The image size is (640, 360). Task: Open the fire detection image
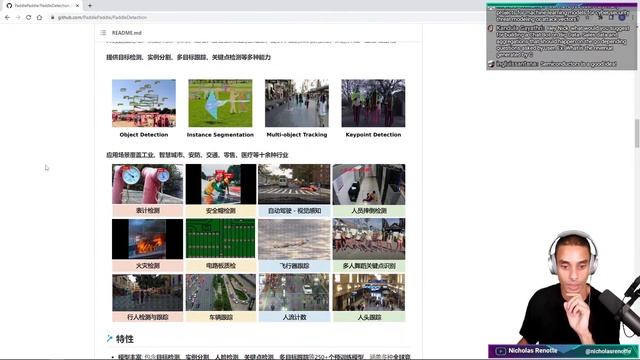(147, 239)
